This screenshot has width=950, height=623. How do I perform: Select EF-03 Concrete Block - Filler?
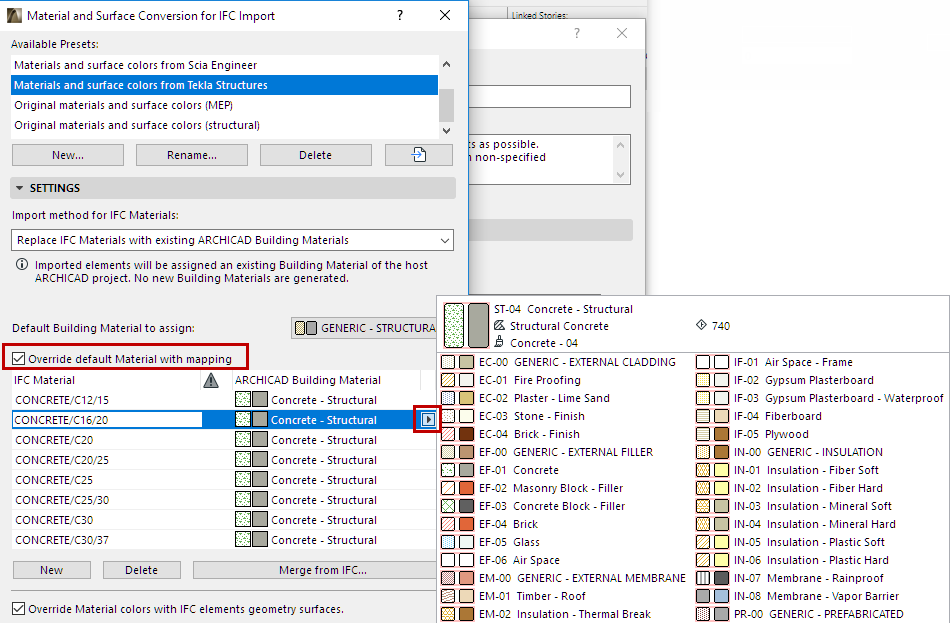tap(533, 506)
